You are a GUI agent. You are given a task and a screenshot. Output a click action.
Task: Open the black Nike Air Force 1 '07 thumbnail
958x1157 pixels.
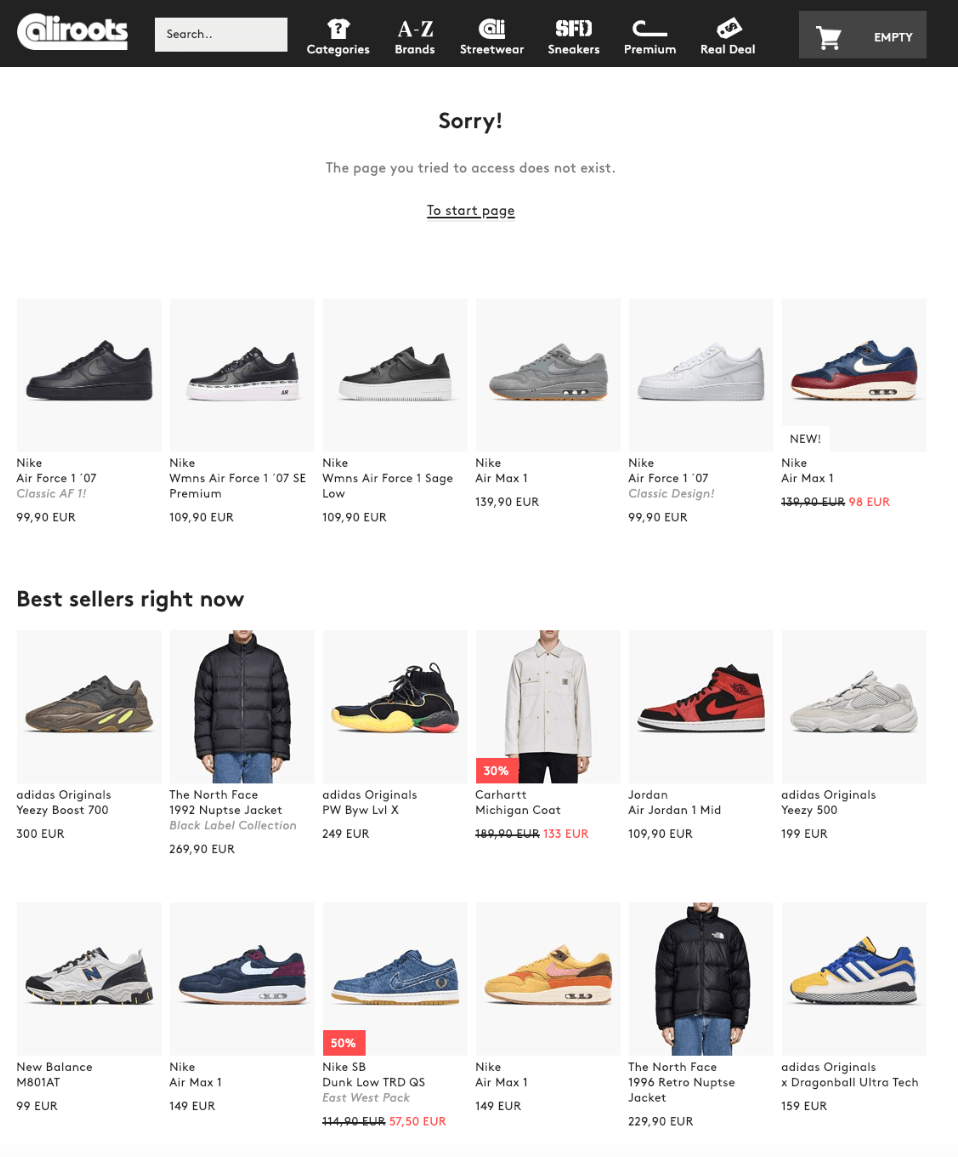click(89, 375)
